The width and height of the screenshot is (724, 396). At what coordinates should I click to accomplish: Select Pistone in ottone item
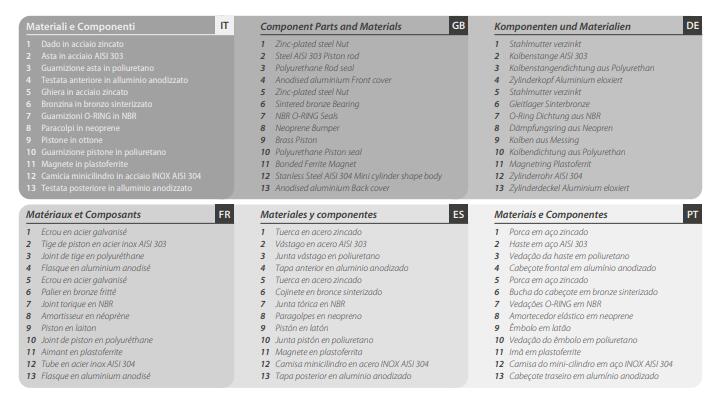click(x=72, y=140)
